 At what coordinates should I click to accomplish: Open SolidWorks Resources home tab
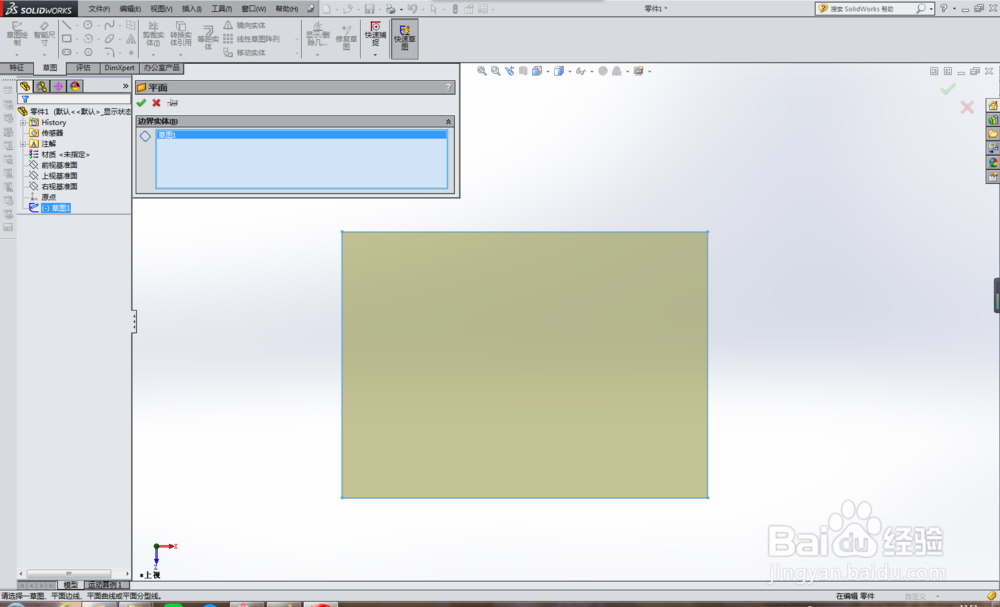[x=993, y=105]
